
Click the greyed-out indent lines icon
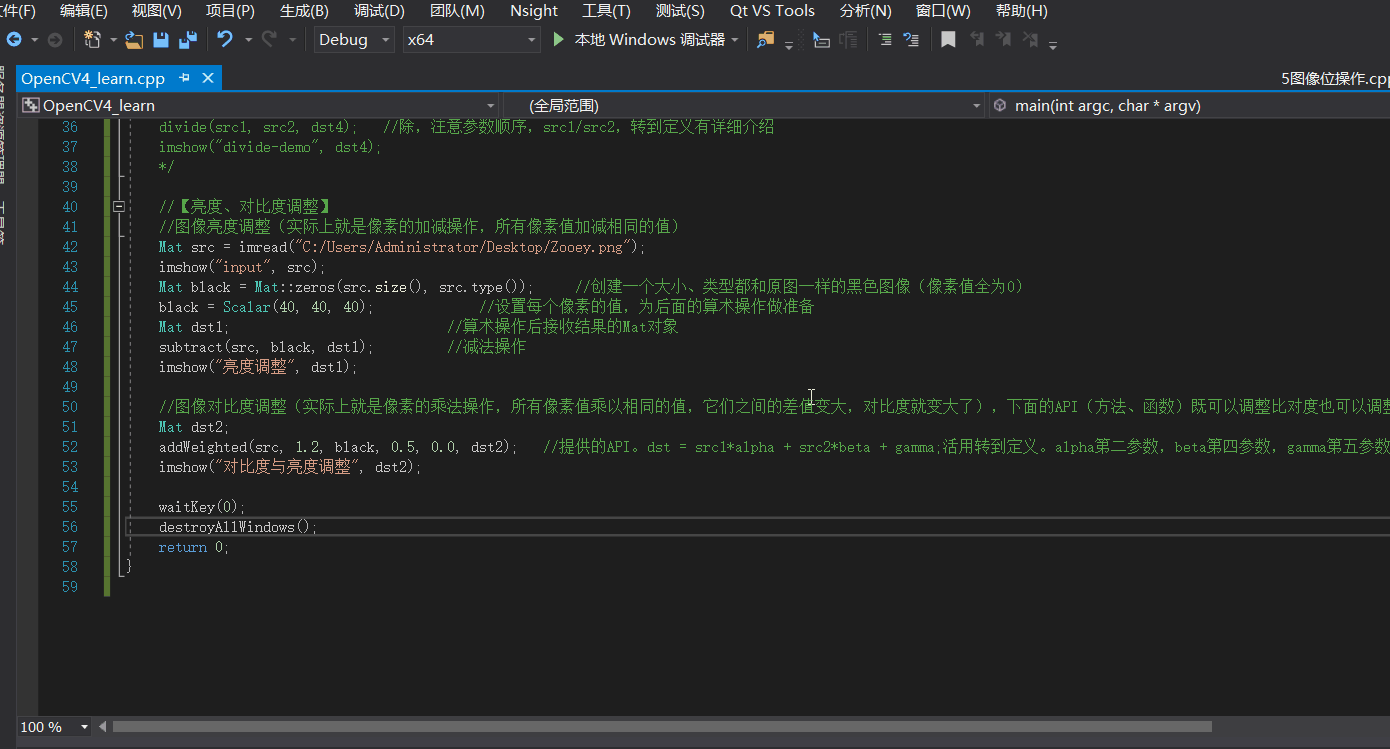point(848,40)
